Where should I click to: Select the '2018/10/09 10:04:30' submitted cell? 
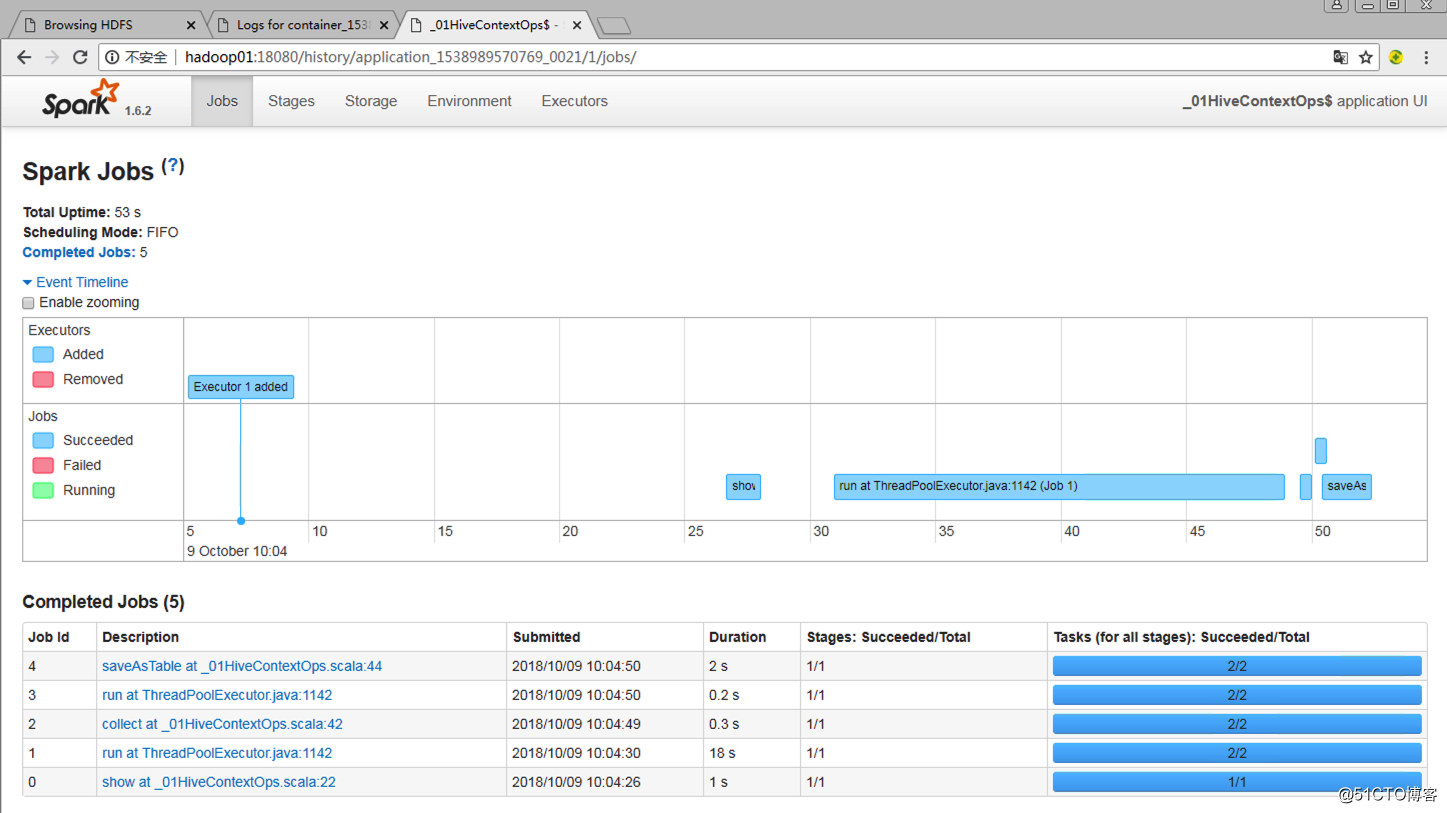point(605,753)
